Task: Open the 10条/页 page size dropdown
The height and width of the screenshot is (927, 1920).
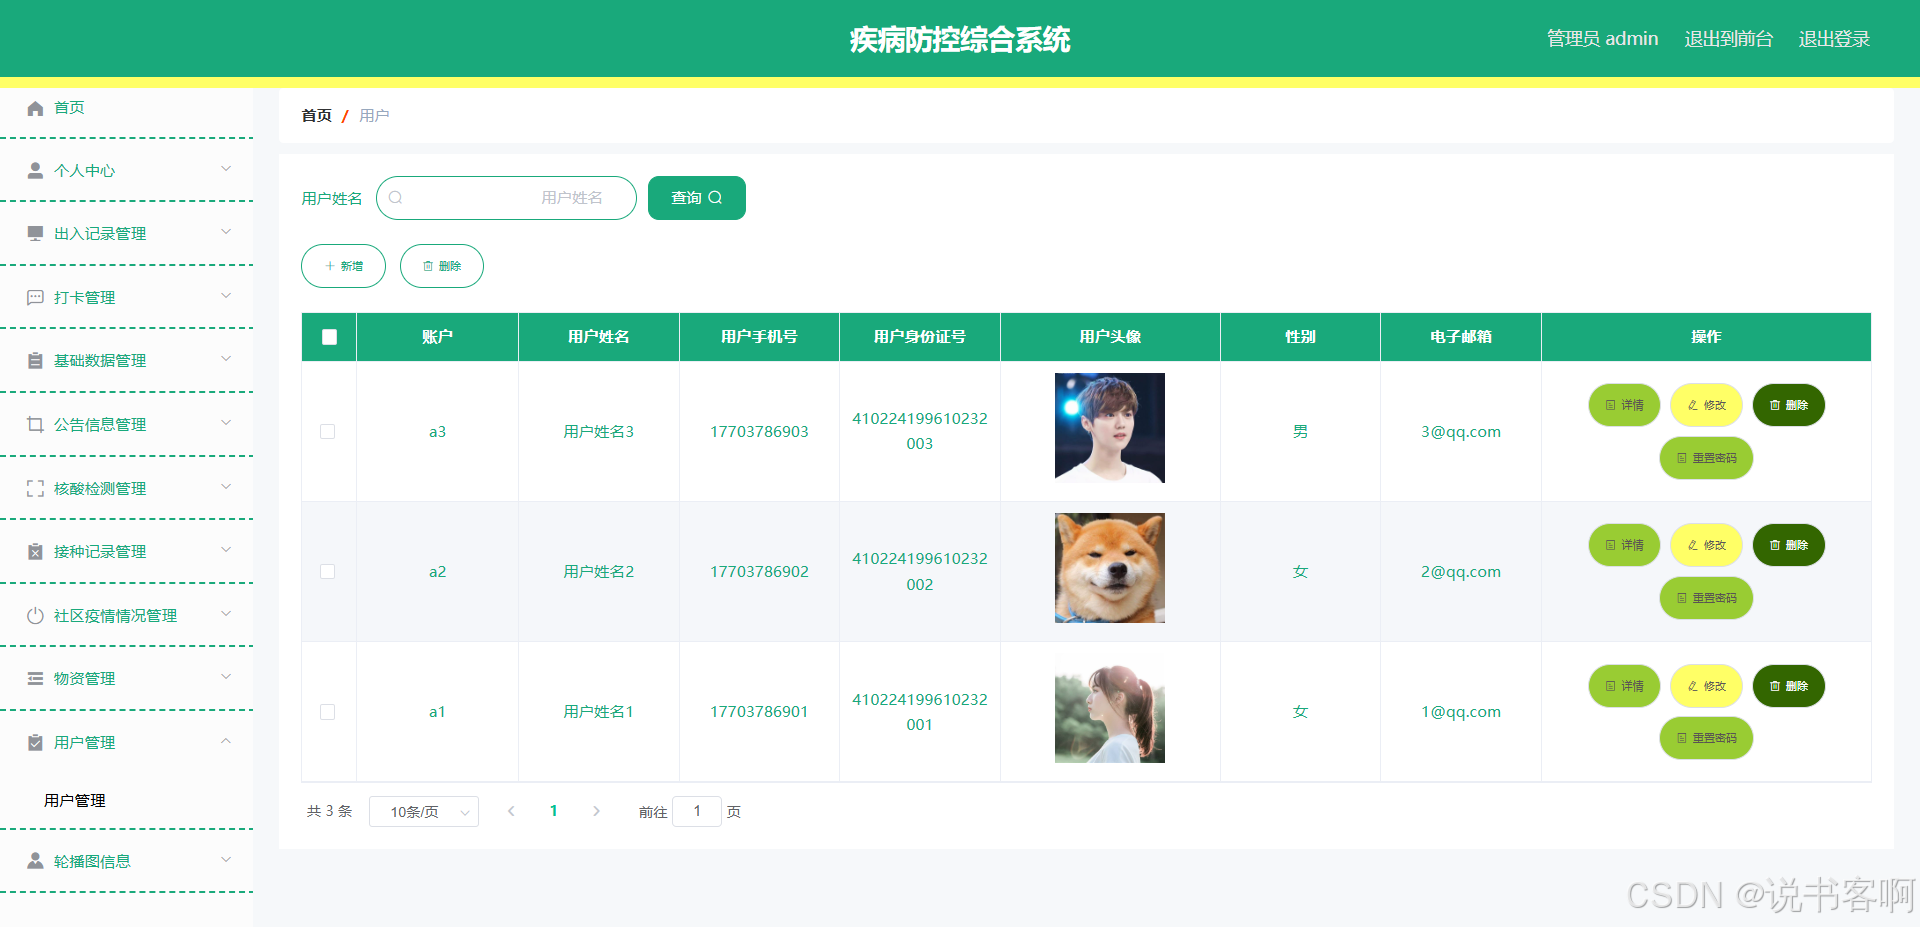Action: (424, 812)
